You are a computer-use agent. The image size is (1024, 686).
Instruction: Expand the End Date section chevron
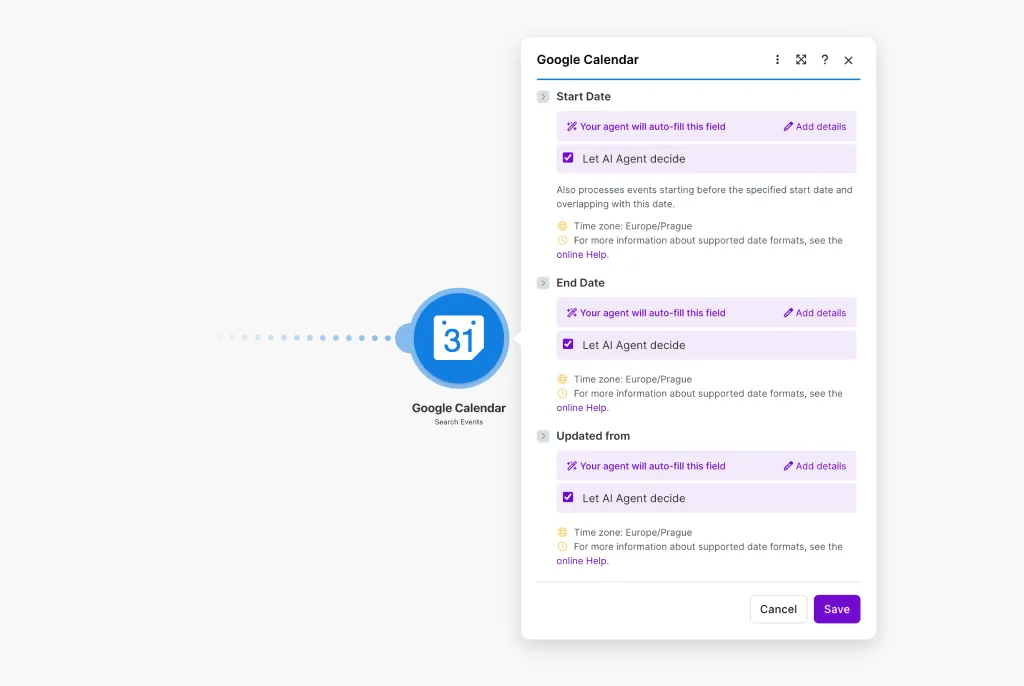coord(543,283)
